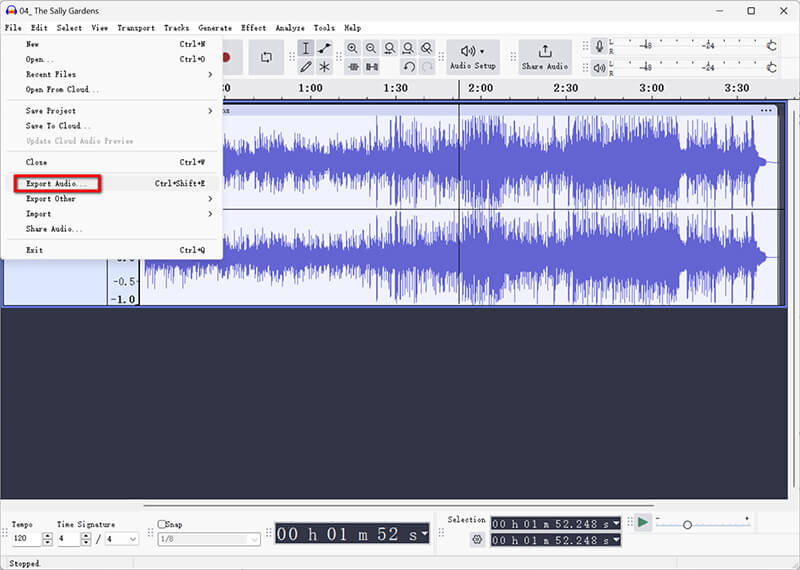
Task: Open main time display format dropdown
Action: pos(424,534)
